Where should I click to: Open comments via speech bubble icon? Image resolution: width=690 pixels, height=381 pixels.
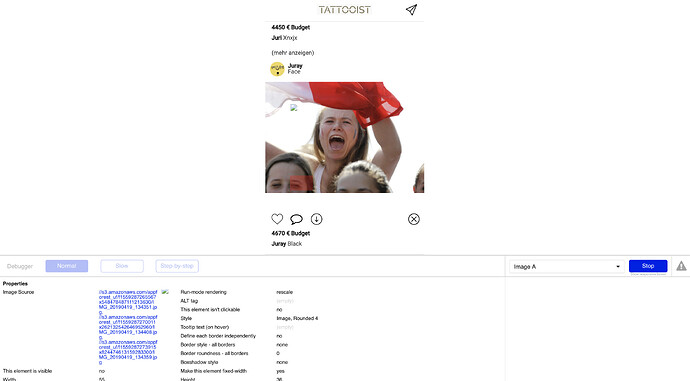[296, 219]
